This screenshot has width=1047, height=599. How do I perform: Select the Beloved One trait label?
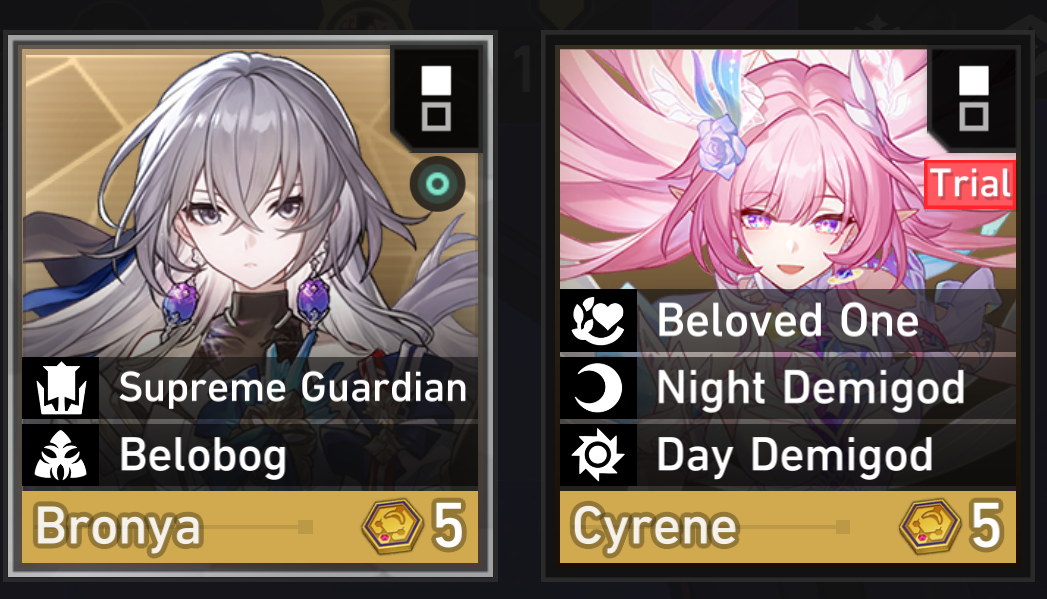click(x=788, y=321)
